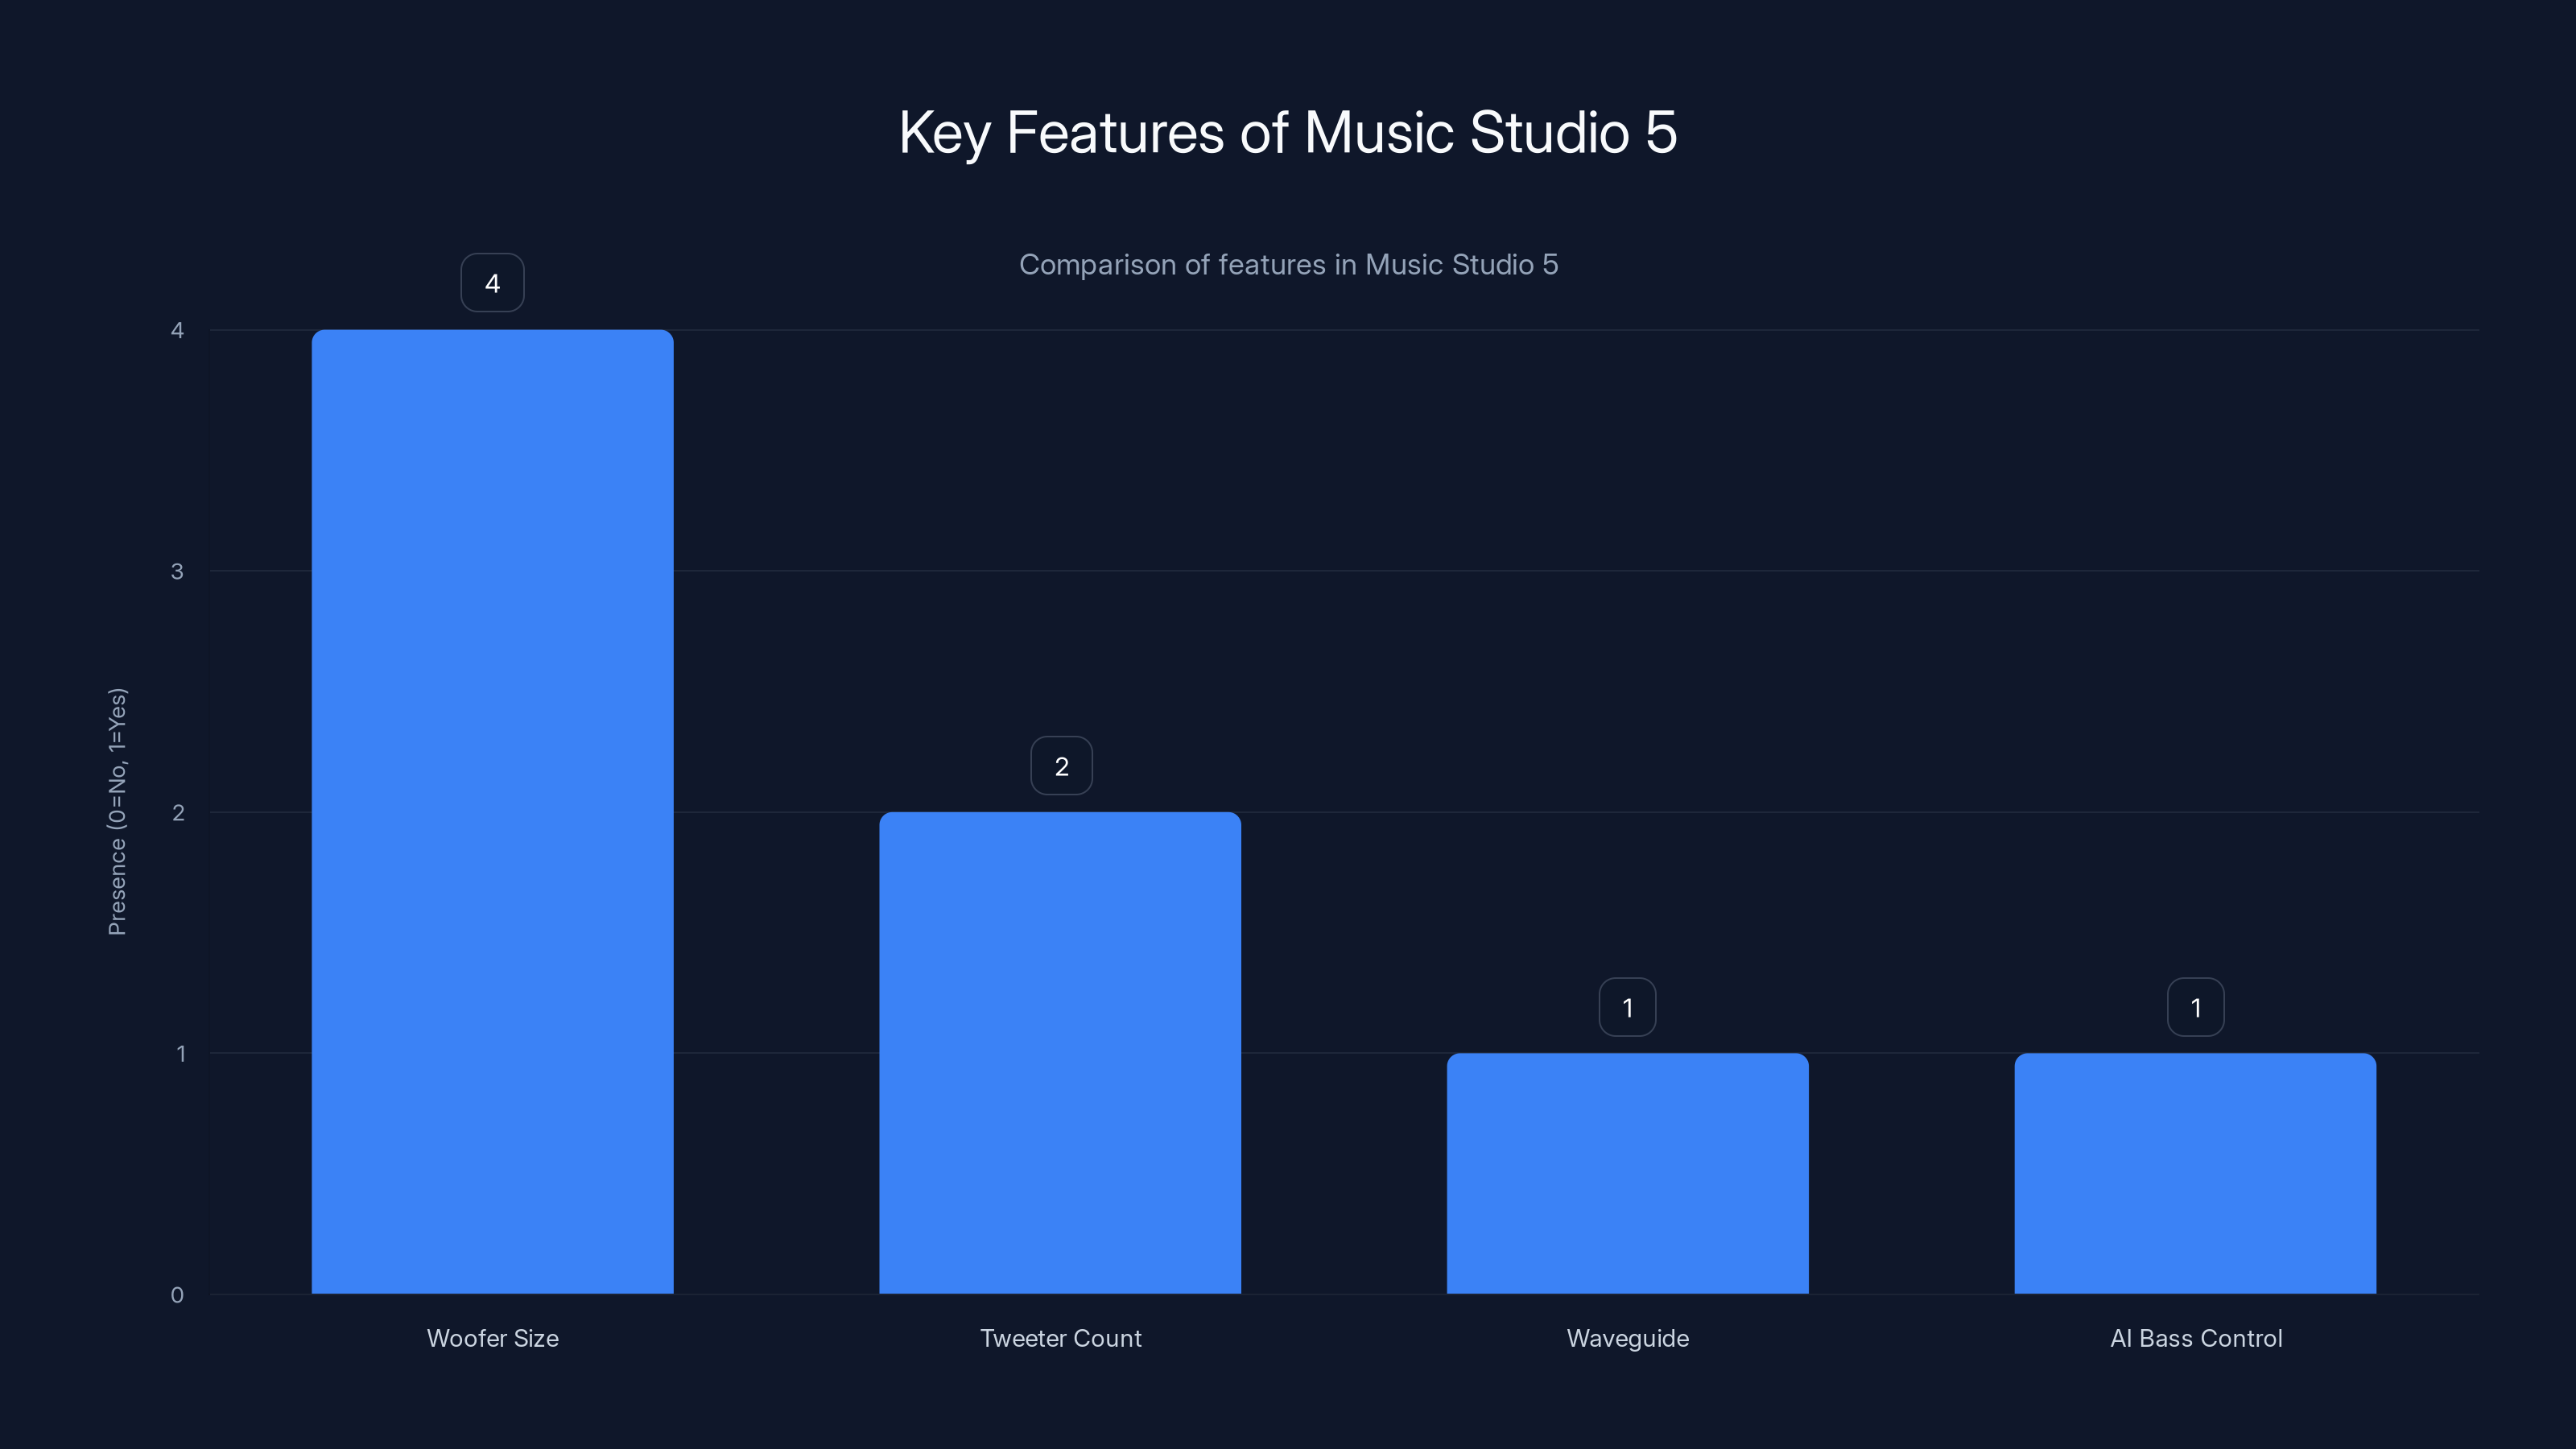Image resolution: width=2576 pixels, height=1449 pixels.
Task: Click the subtitle Comparison of features
Action: click(1288, 264)
